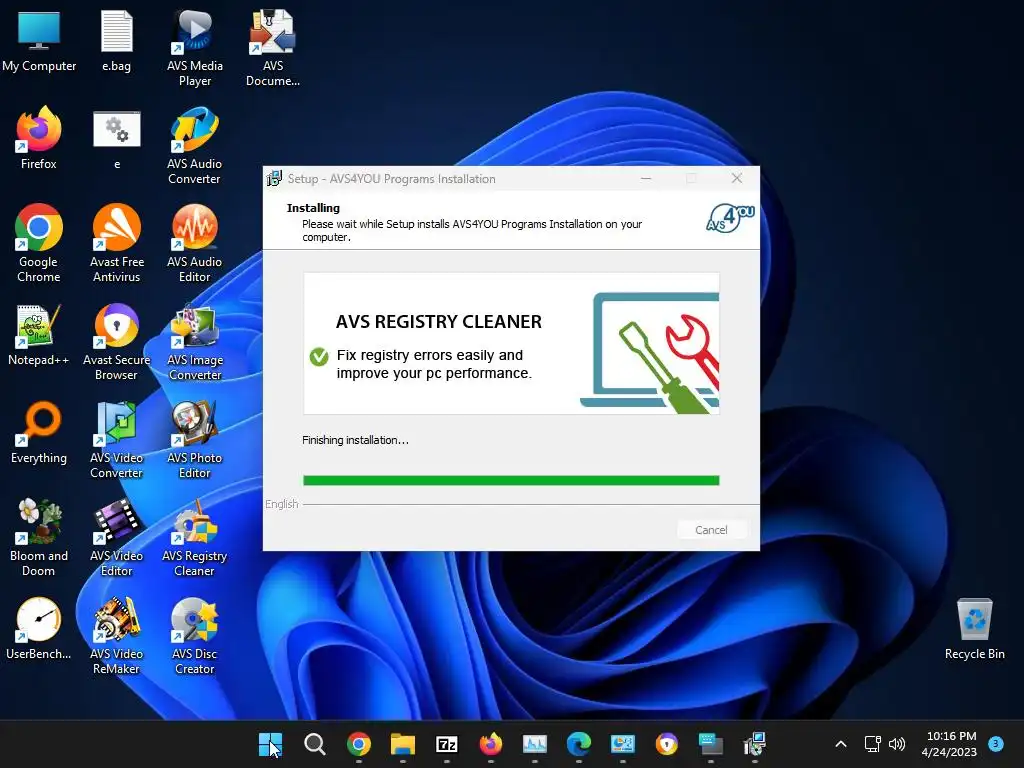Open the clock showing 10:16 PM
The image size is (1024, 768).
(x=950, y=744)
